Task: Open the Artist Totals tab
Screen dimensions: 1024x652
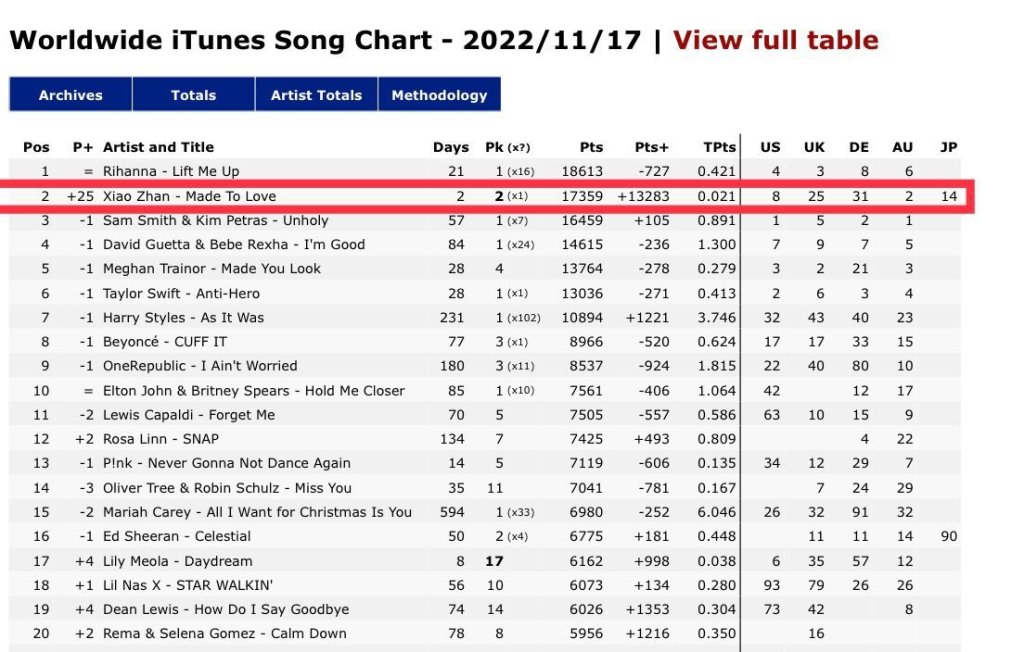Action: (316, 95)
